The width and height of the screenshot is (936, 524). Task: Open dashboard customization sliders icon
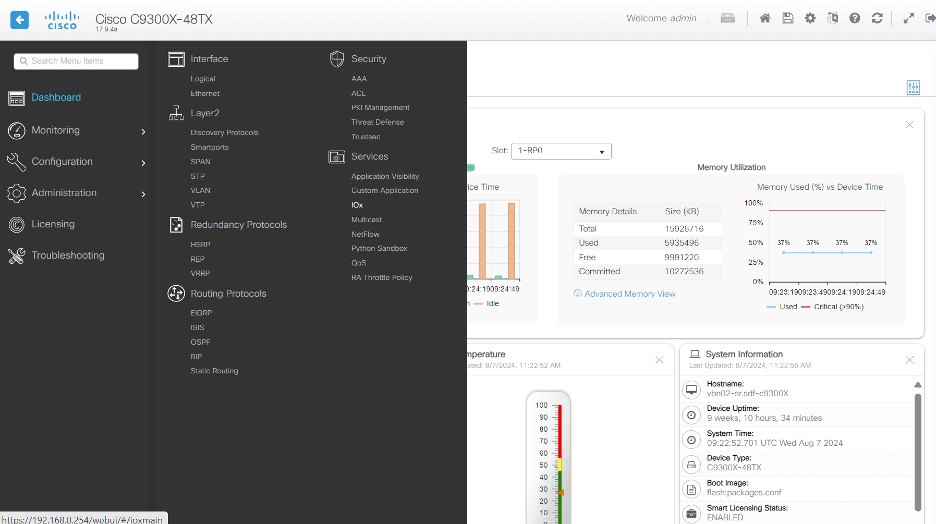913,88
